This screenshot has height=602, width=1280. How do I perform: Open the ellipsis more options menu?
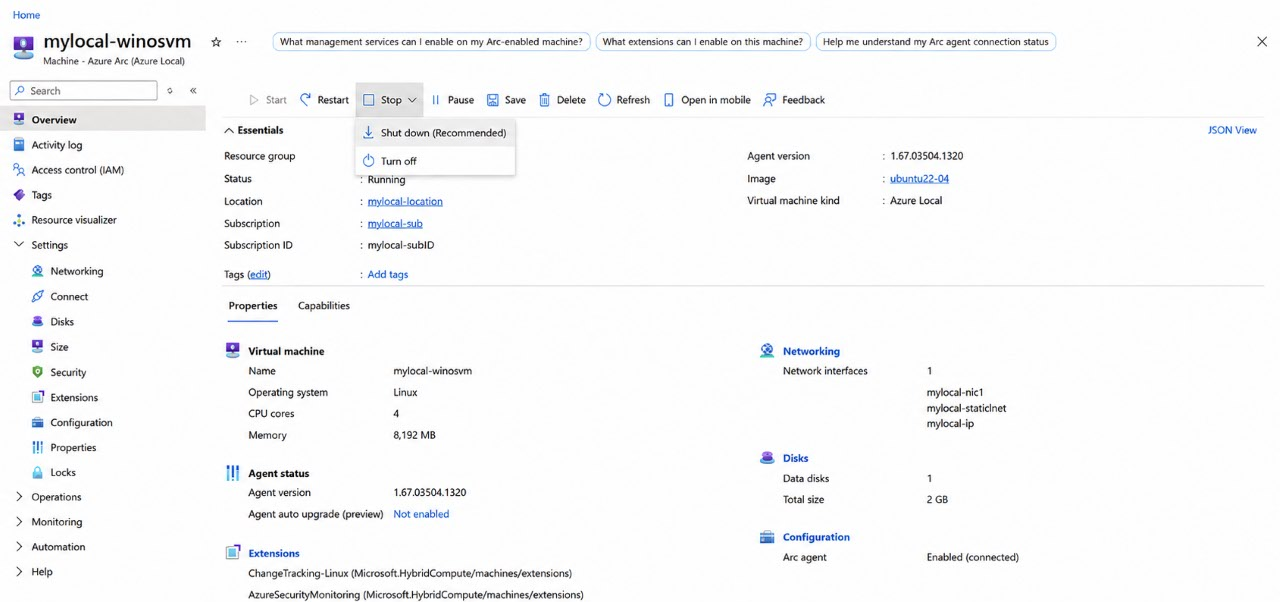click(241, 42)
